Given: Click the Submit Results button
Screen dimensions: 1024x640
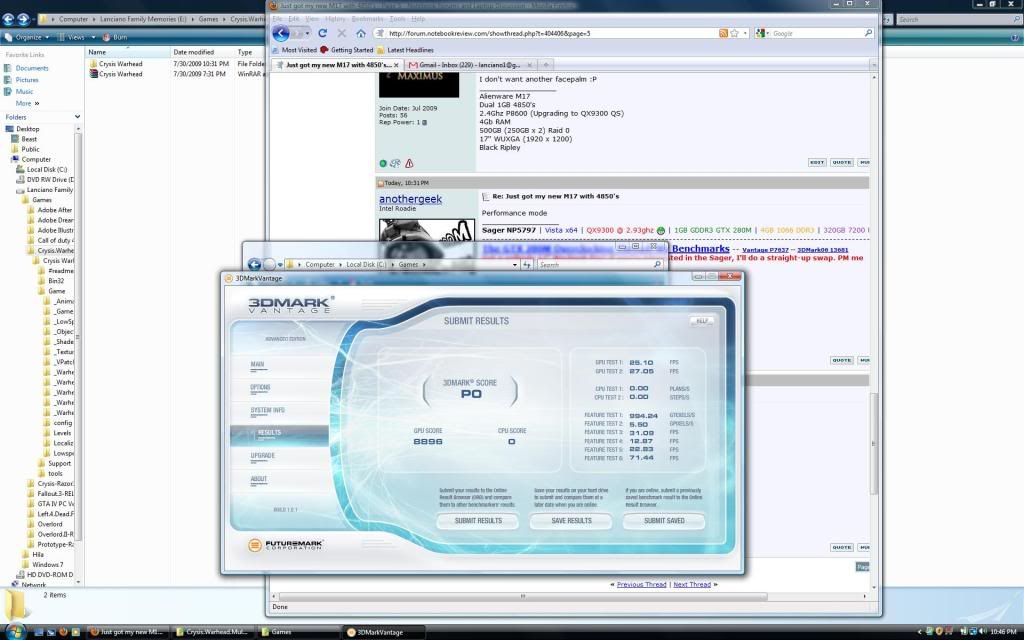Looking at the screenshot, I should [x=478, y=521].
